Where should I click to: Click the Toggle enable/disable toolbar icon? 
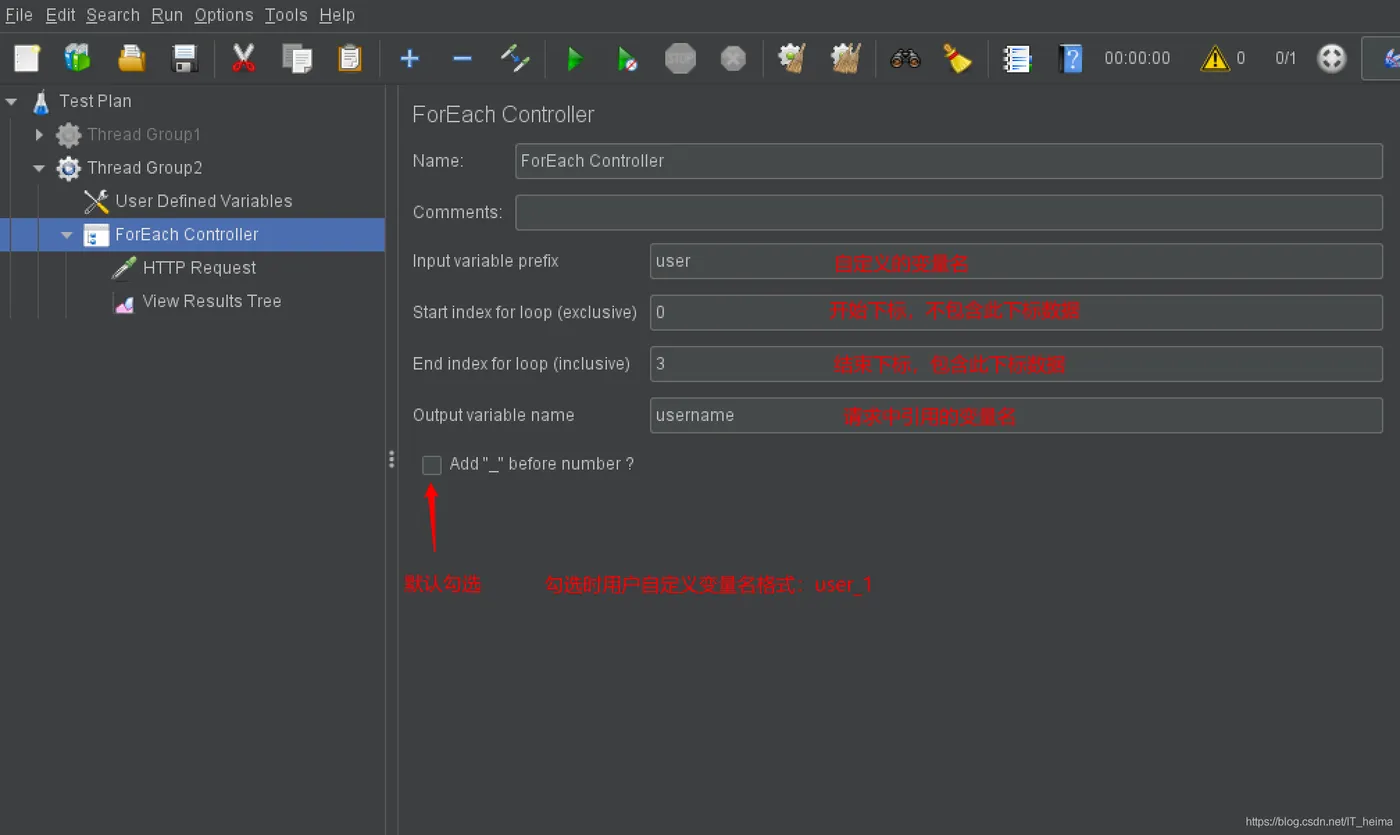click(x=515, y=59)
